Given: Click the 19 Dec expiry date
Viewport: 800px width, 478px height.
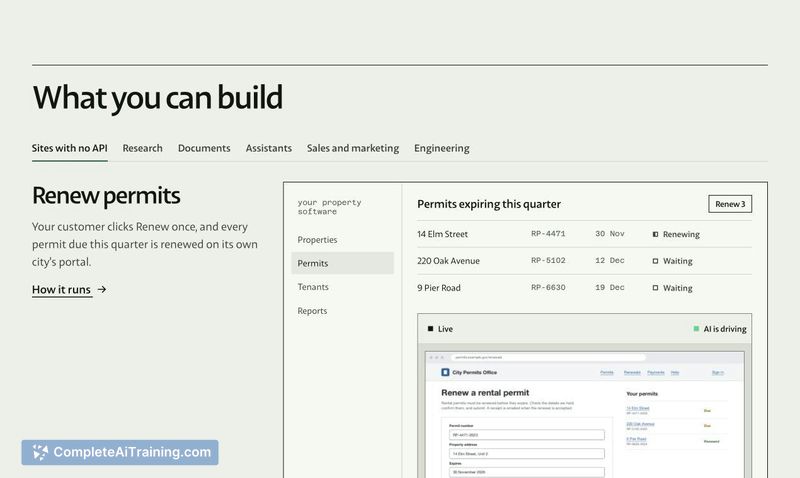Looking at the screenshot, I should coord(610,287).
